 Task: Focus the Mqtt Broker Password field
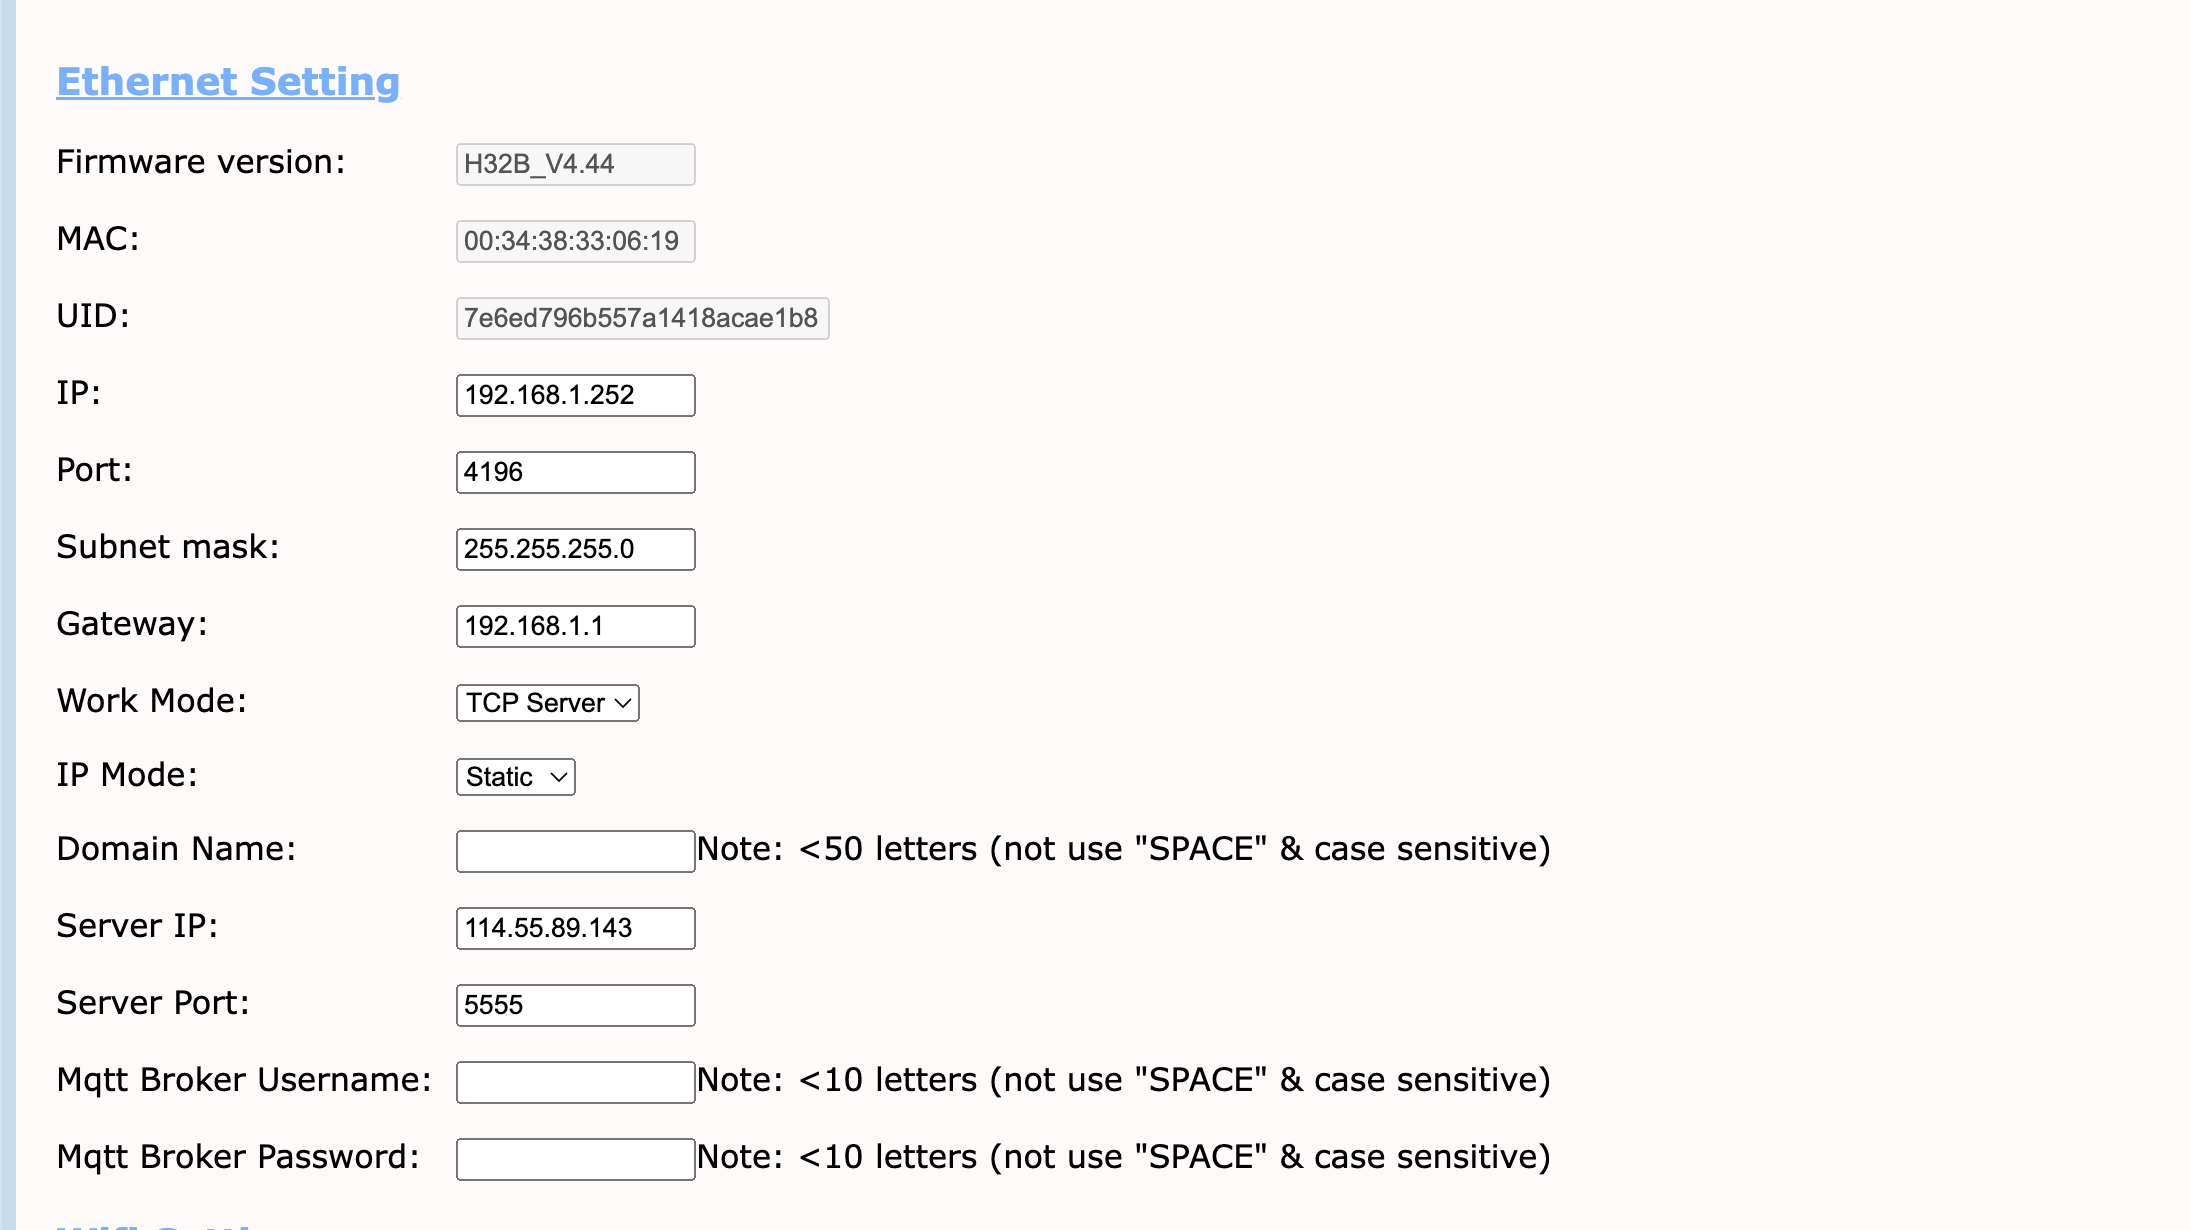[x=575, y=1159]
